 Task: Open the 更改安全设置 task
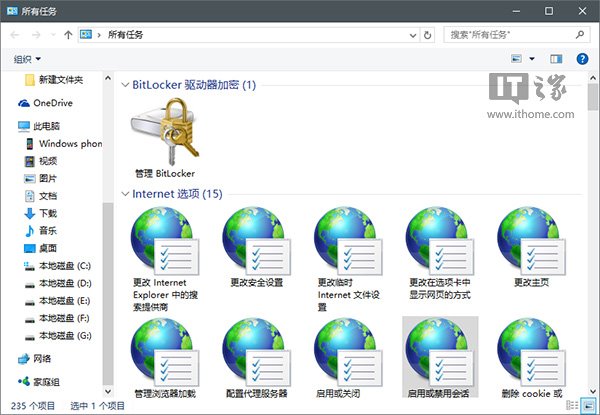[x=256, y=247]
